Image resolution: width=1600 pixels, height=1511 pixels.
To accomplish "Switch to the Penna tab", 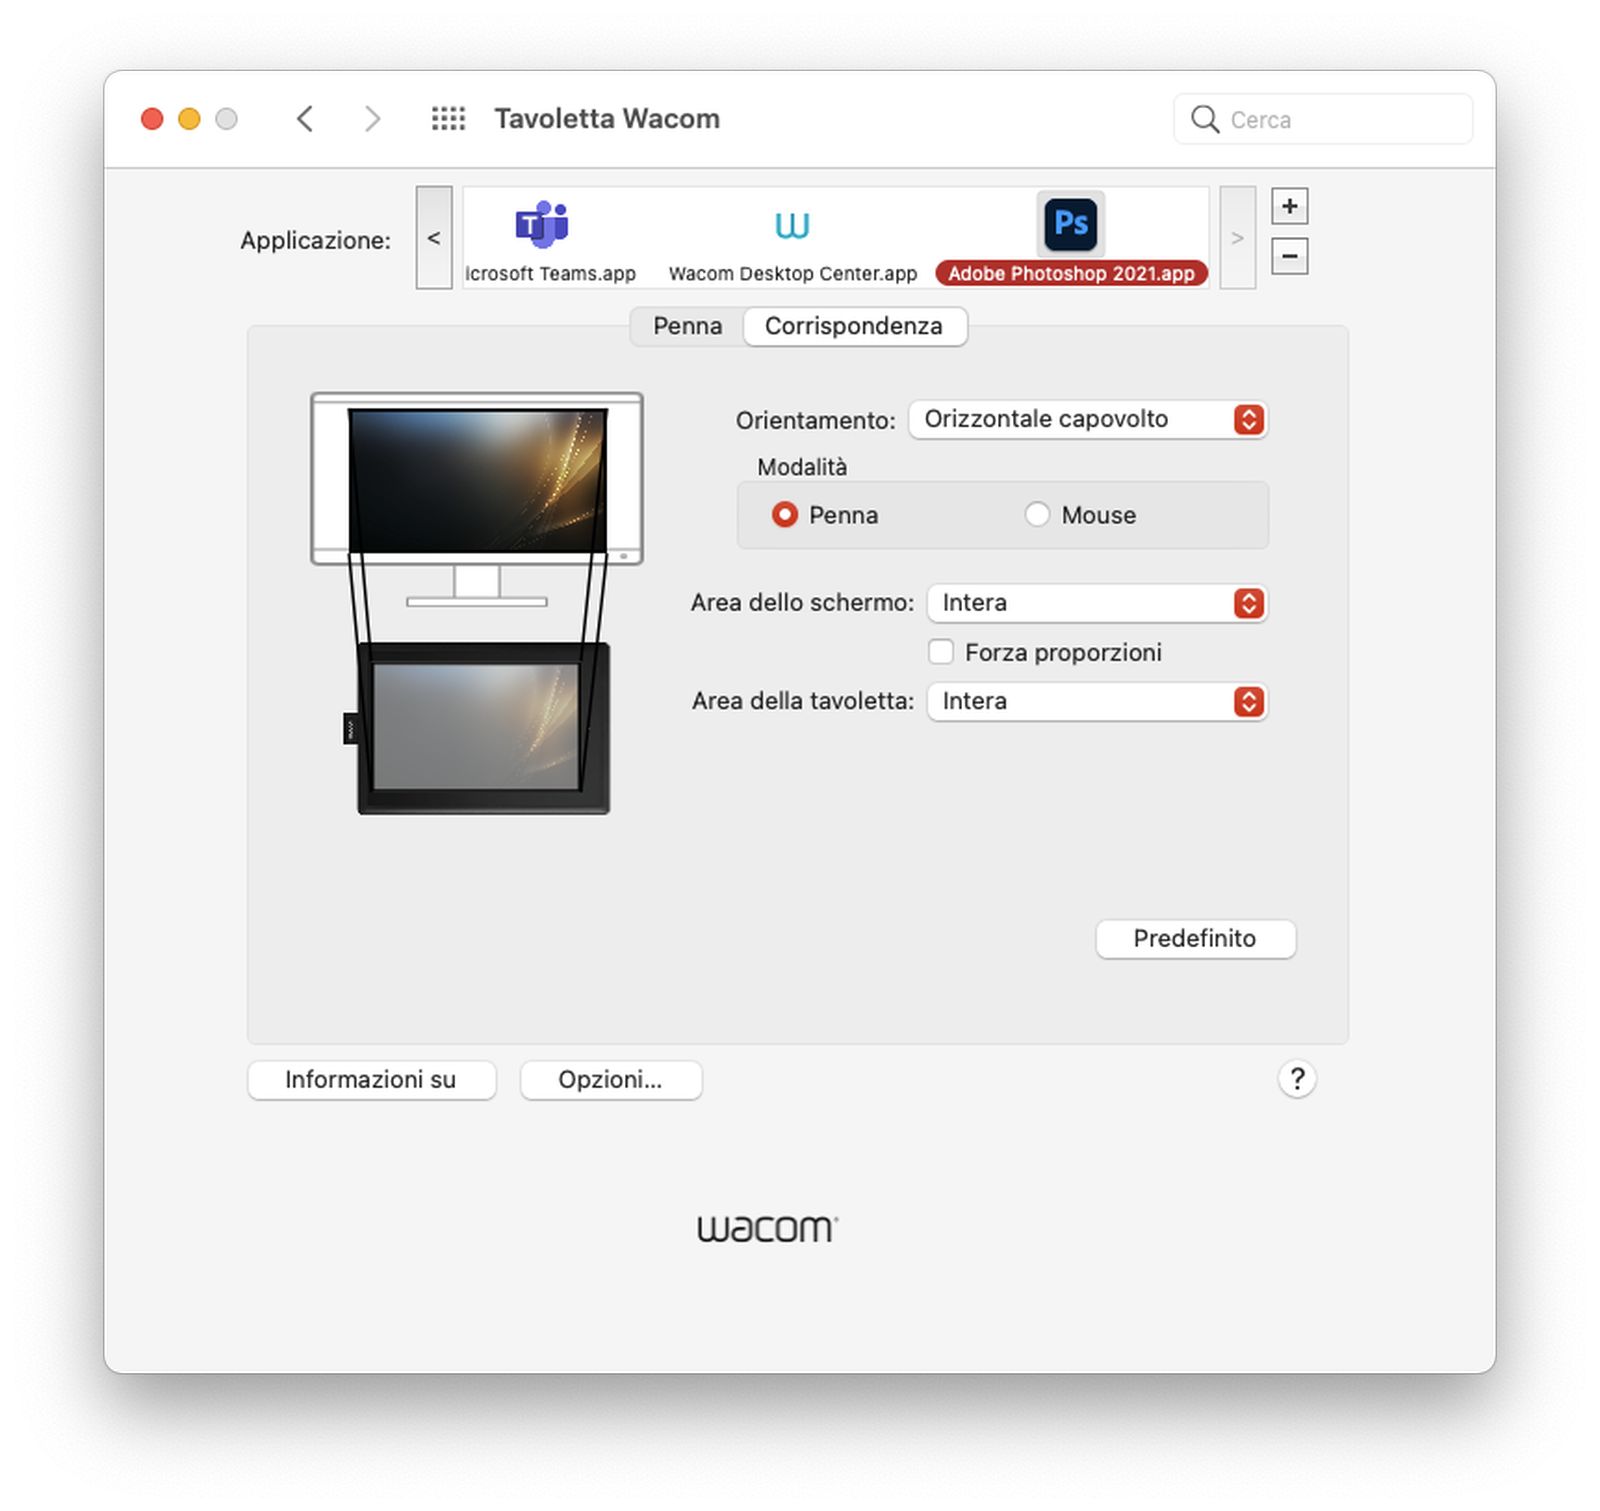I will click(x=688, y=326).
